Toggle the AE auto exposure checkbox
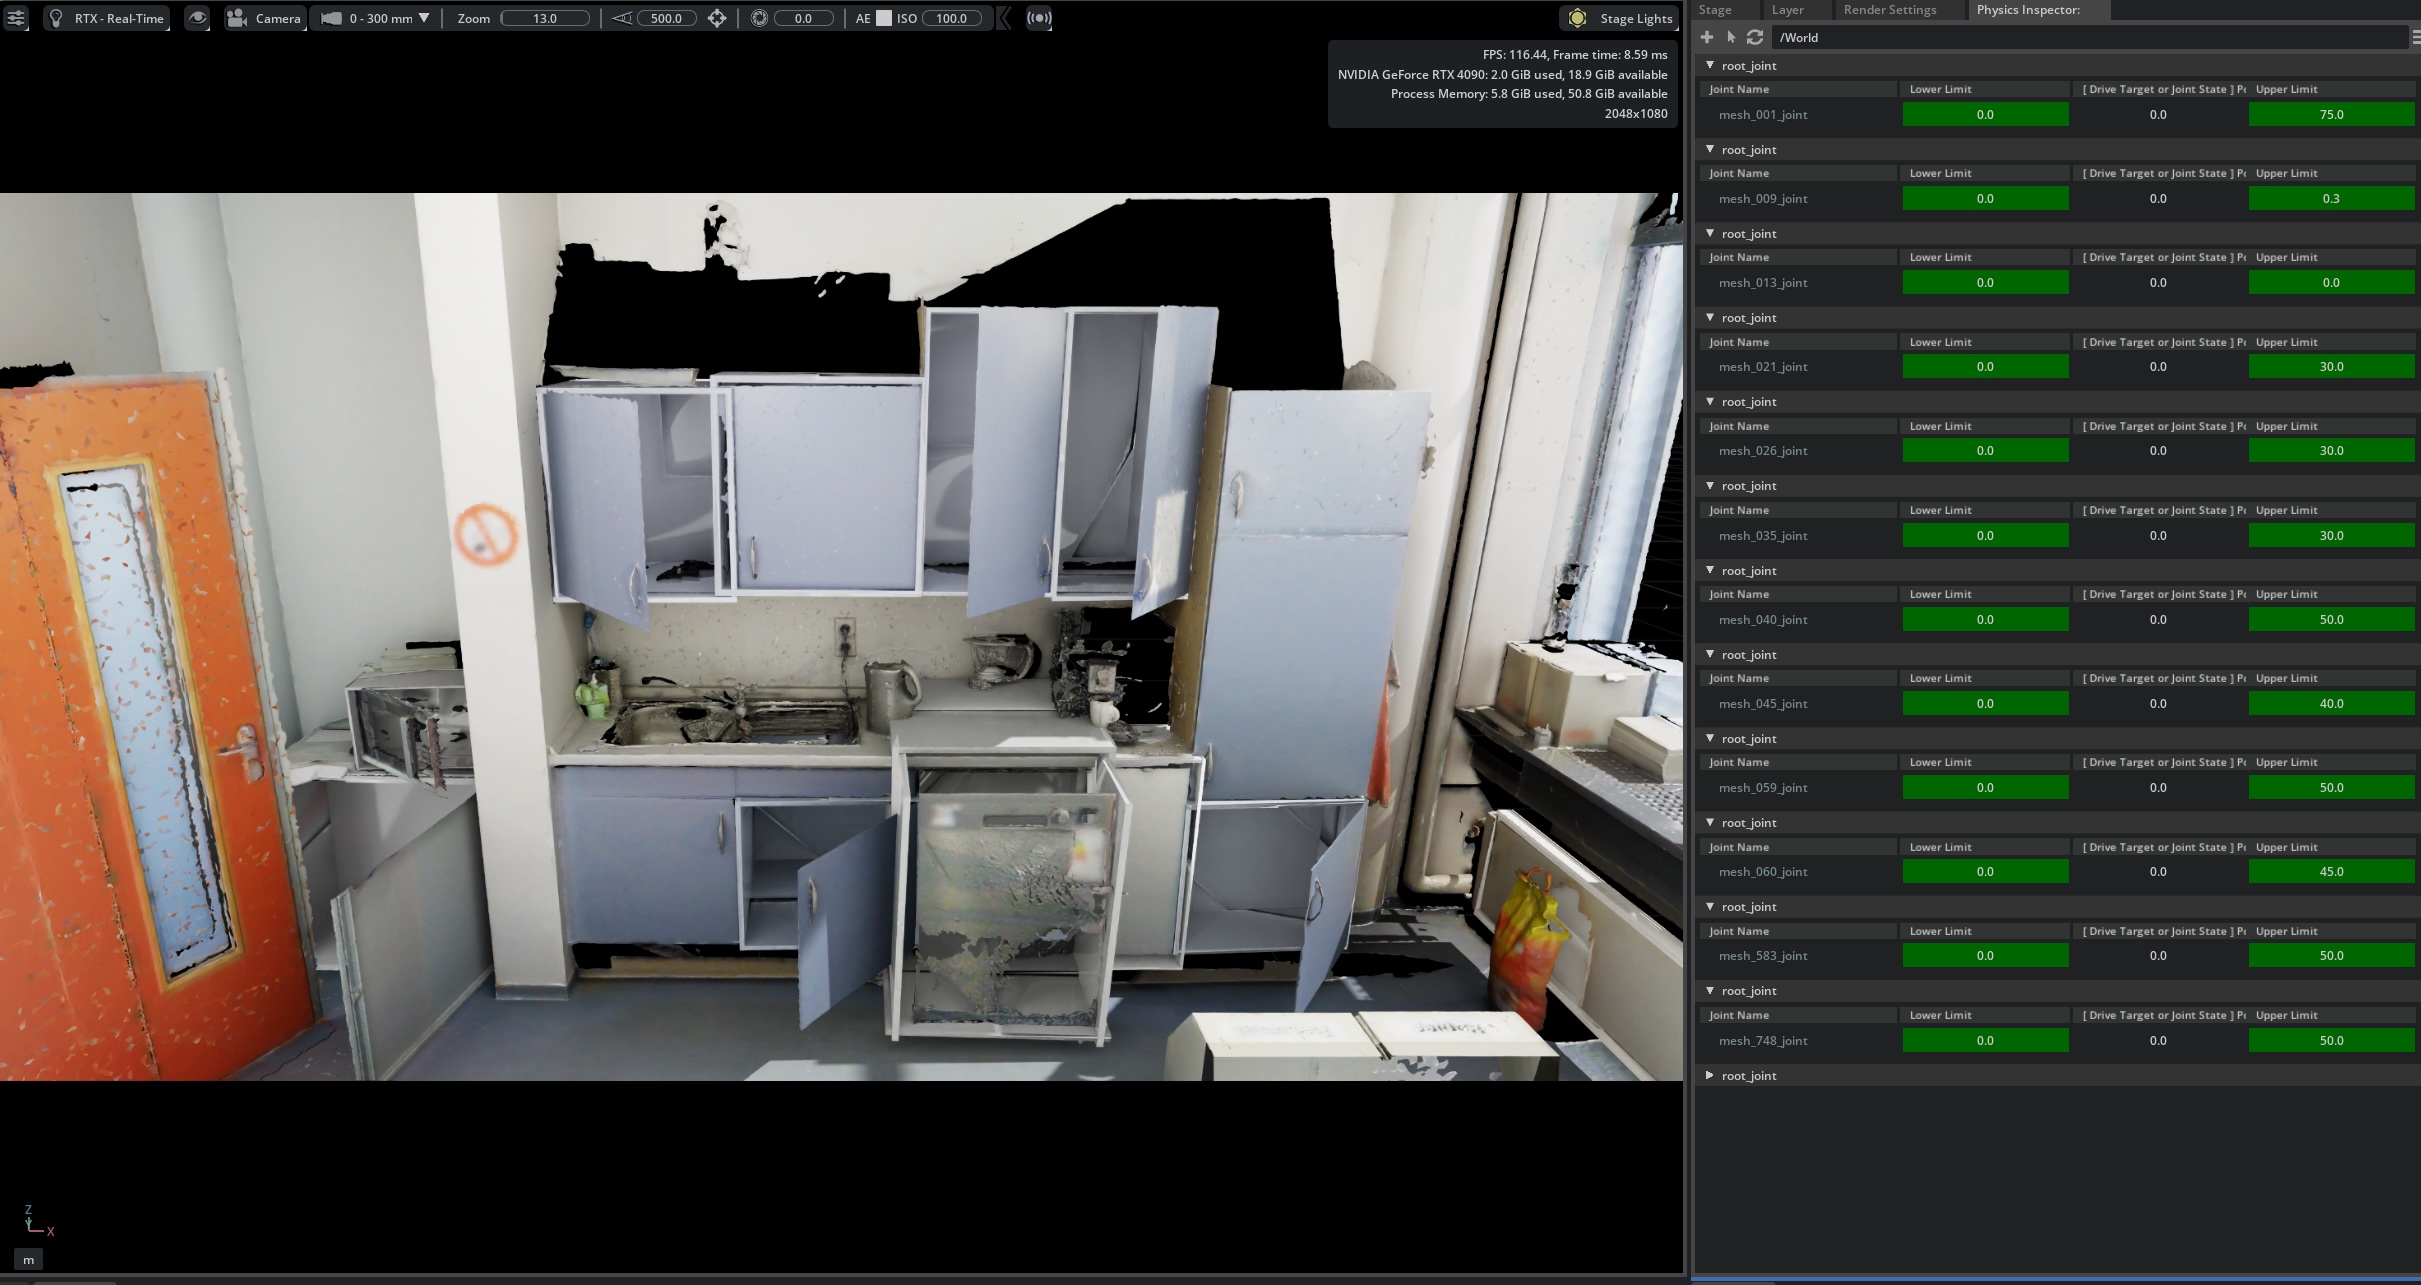The height and width of the screenshot is (1285, 2421). 884,18
